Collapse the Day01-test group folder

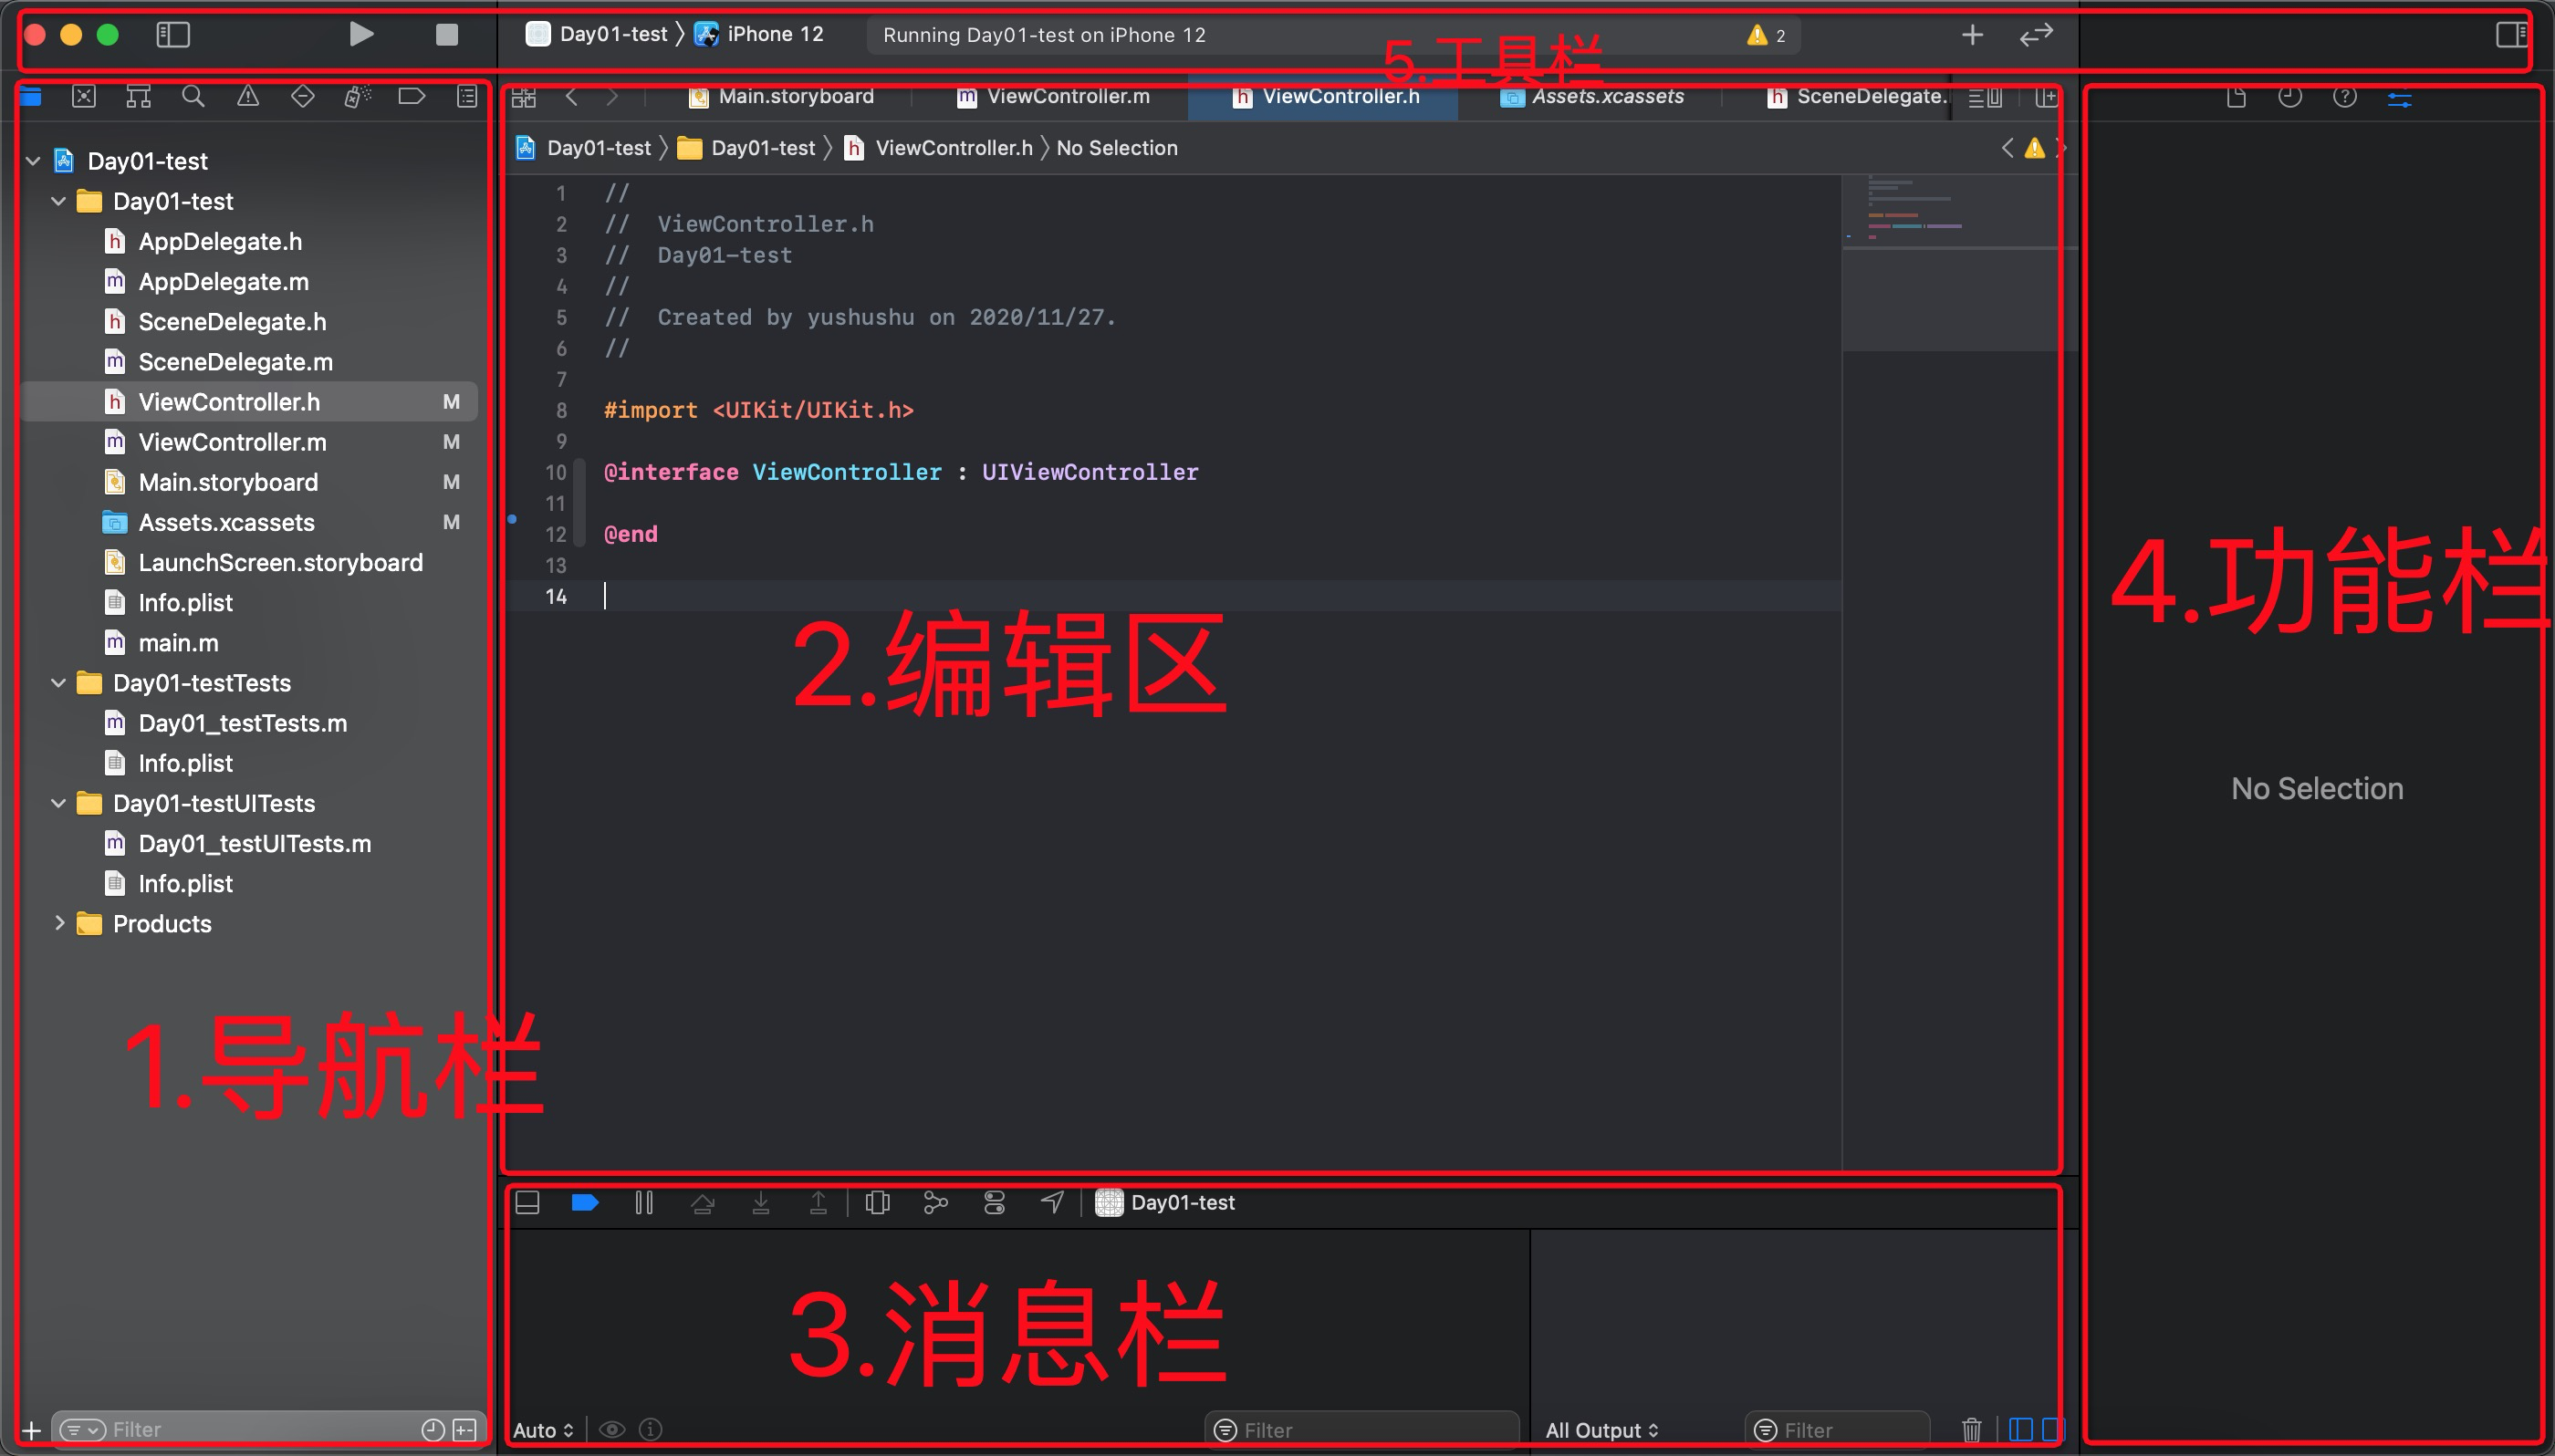[x=58, y=201]
